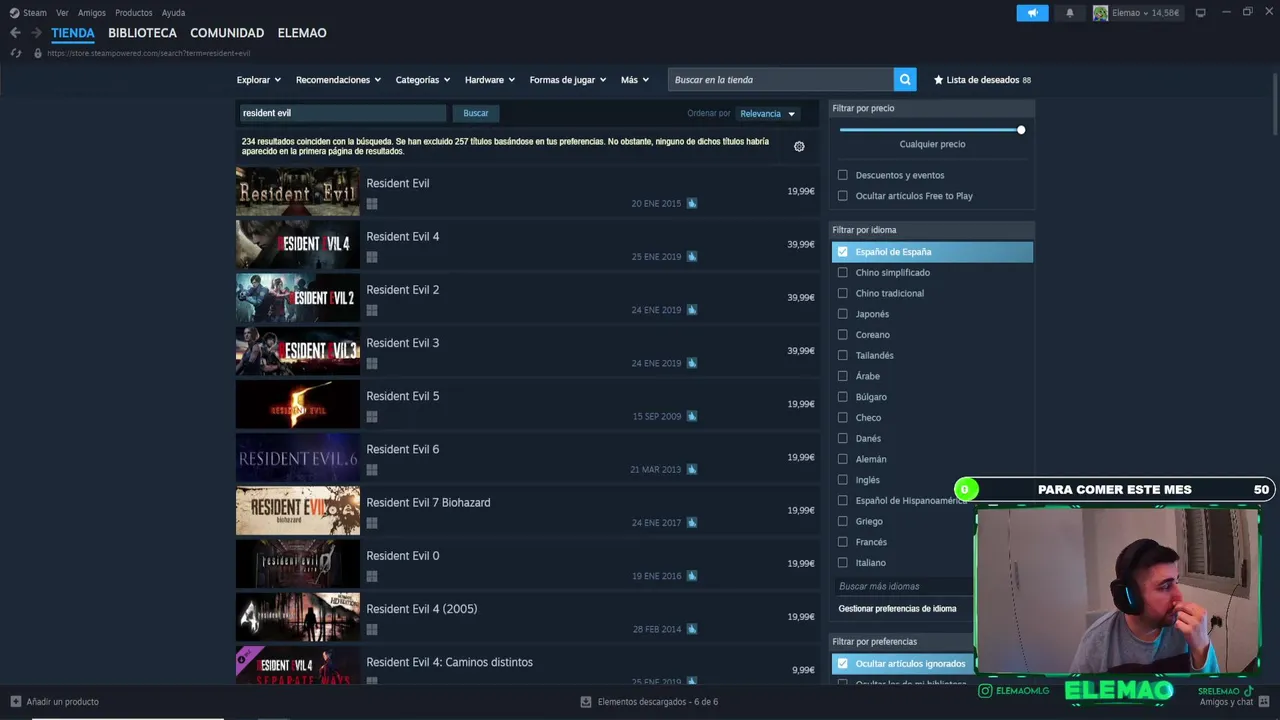Image resolution: width=1280 pixels, height=720 pixels.
Task: Open Gestionar preferencias de idioma link
Action: click(897, 609)
